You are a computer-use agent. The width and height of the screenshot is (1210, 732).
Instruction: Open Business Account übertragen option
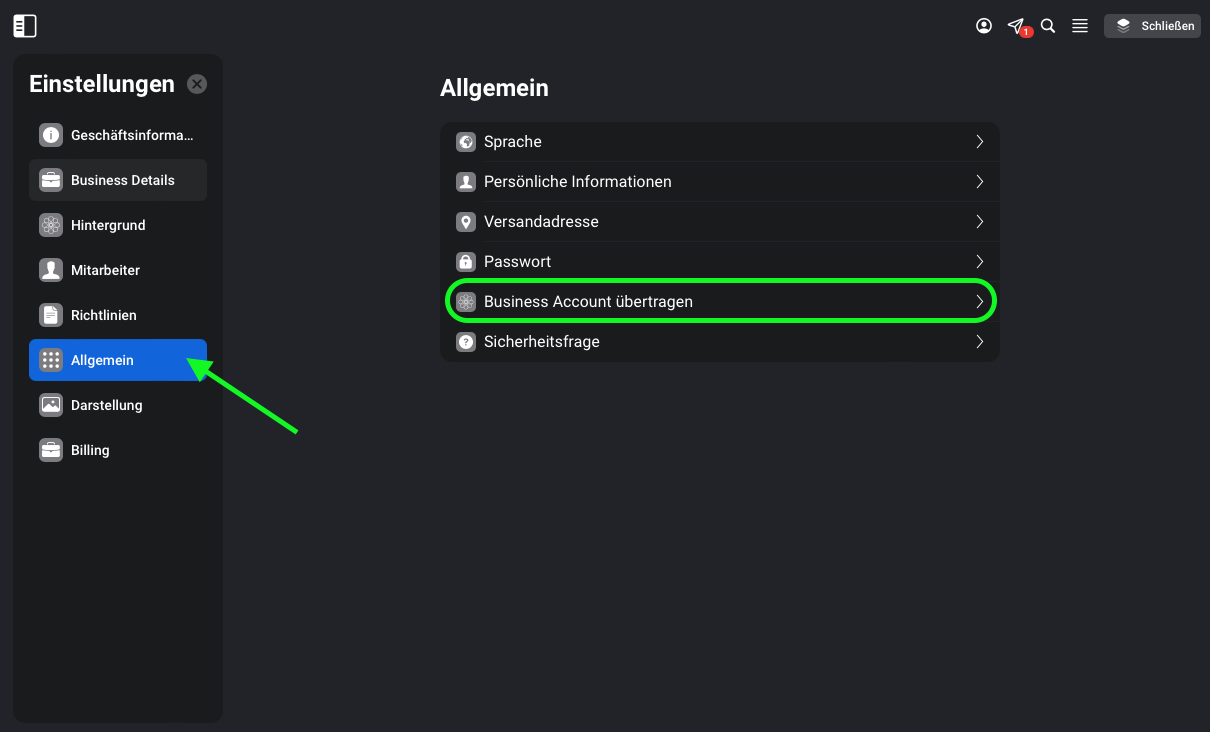[720, 302]
